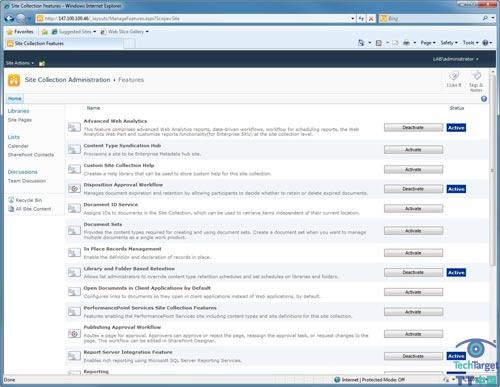Open the Libraries sidebar link
Screen dimensions: 500x387
click(18, 111)
